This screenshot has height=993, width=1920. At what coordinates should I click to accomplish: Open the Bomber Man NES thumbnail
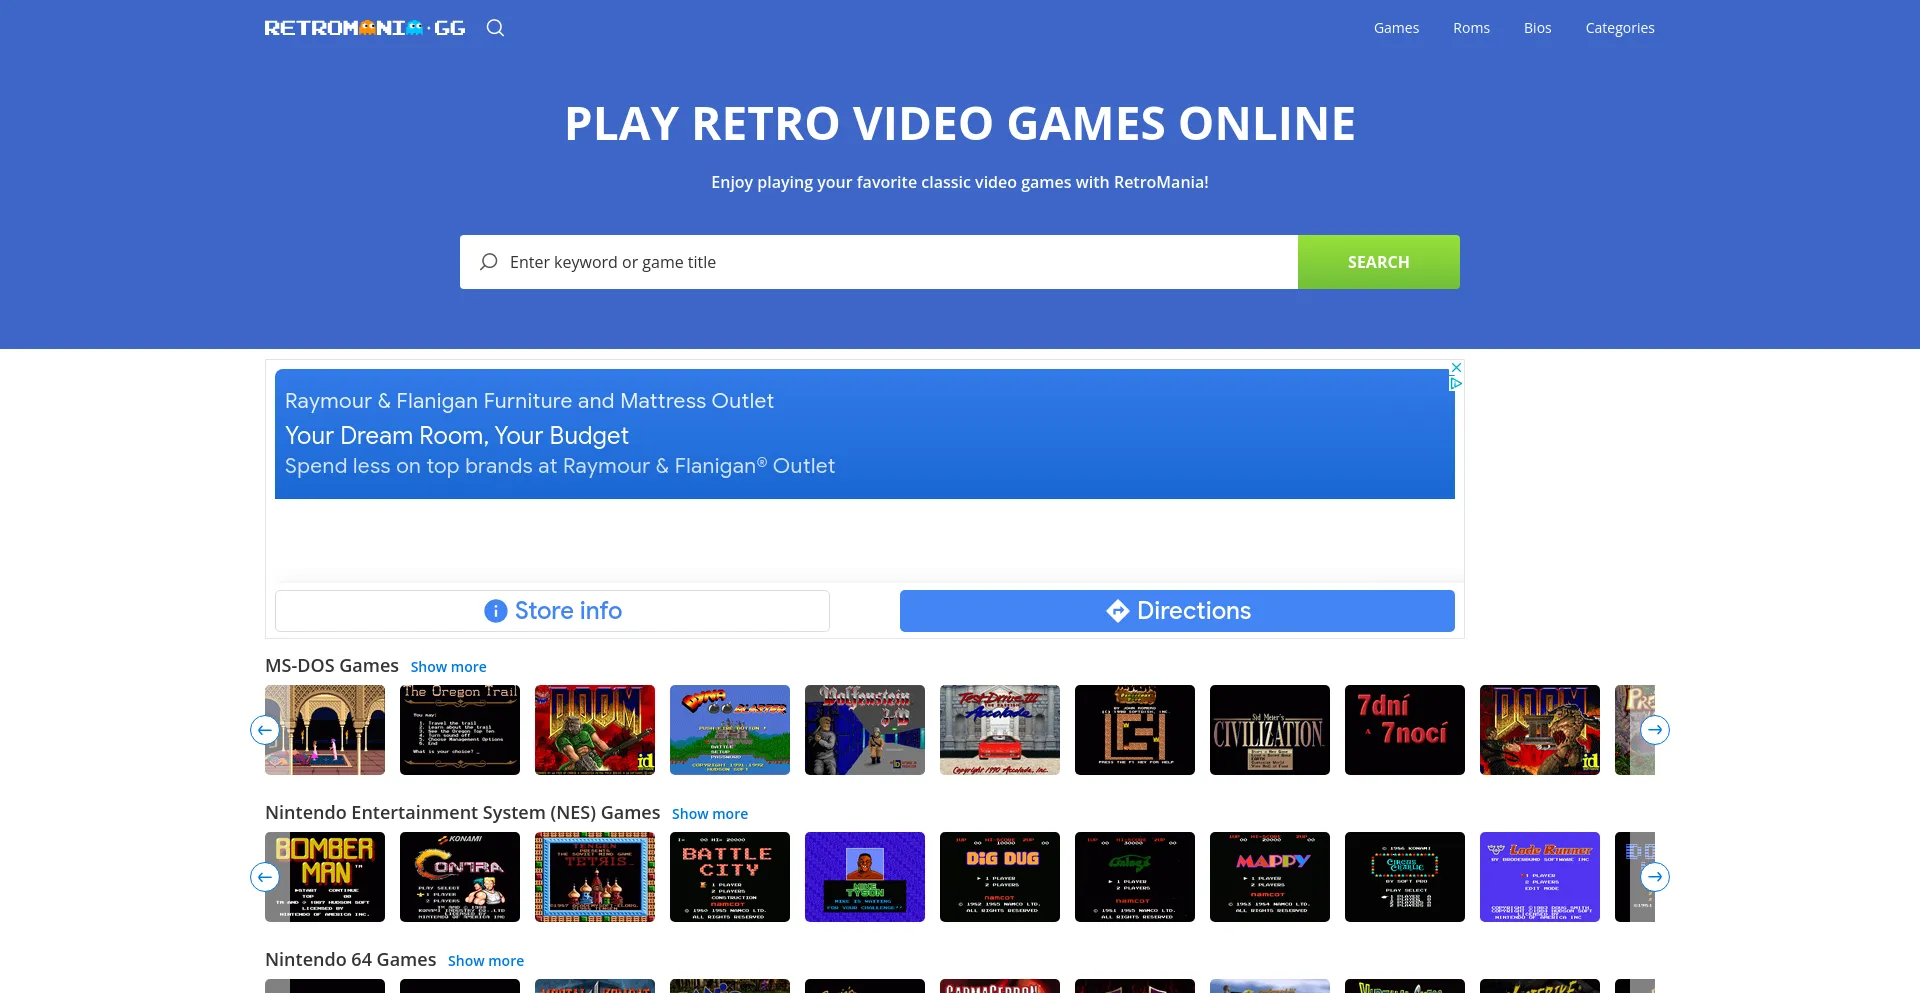tap(325, 877)
